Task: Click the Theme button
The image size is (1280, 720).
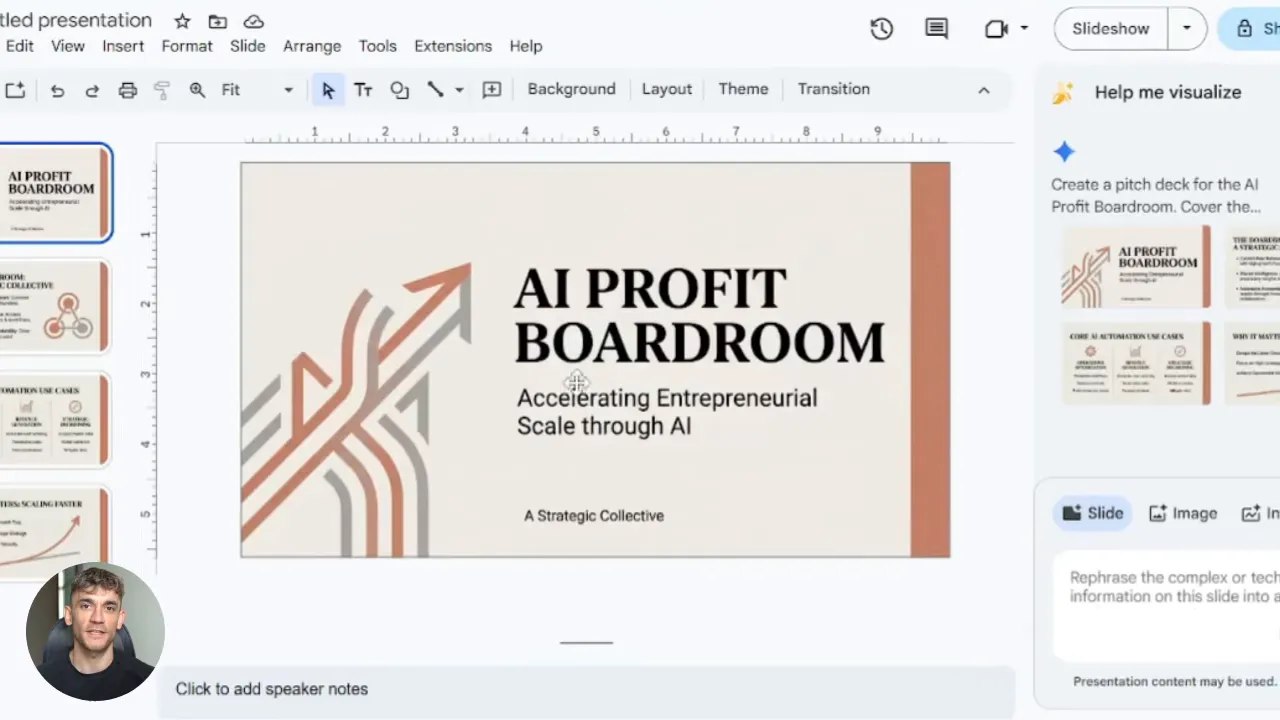Action: tap(743, 89)
